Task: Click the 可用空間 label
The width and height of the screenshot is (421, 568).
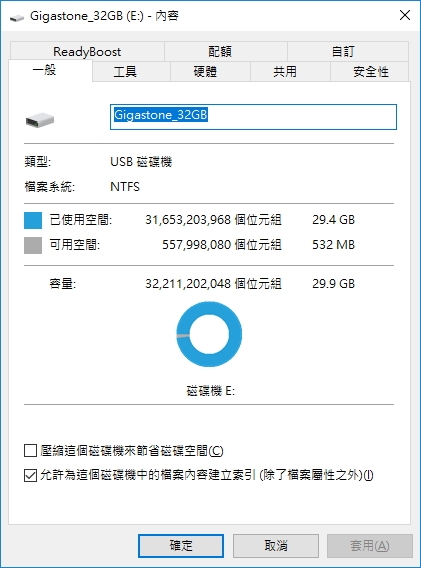Action: (75, 245)
